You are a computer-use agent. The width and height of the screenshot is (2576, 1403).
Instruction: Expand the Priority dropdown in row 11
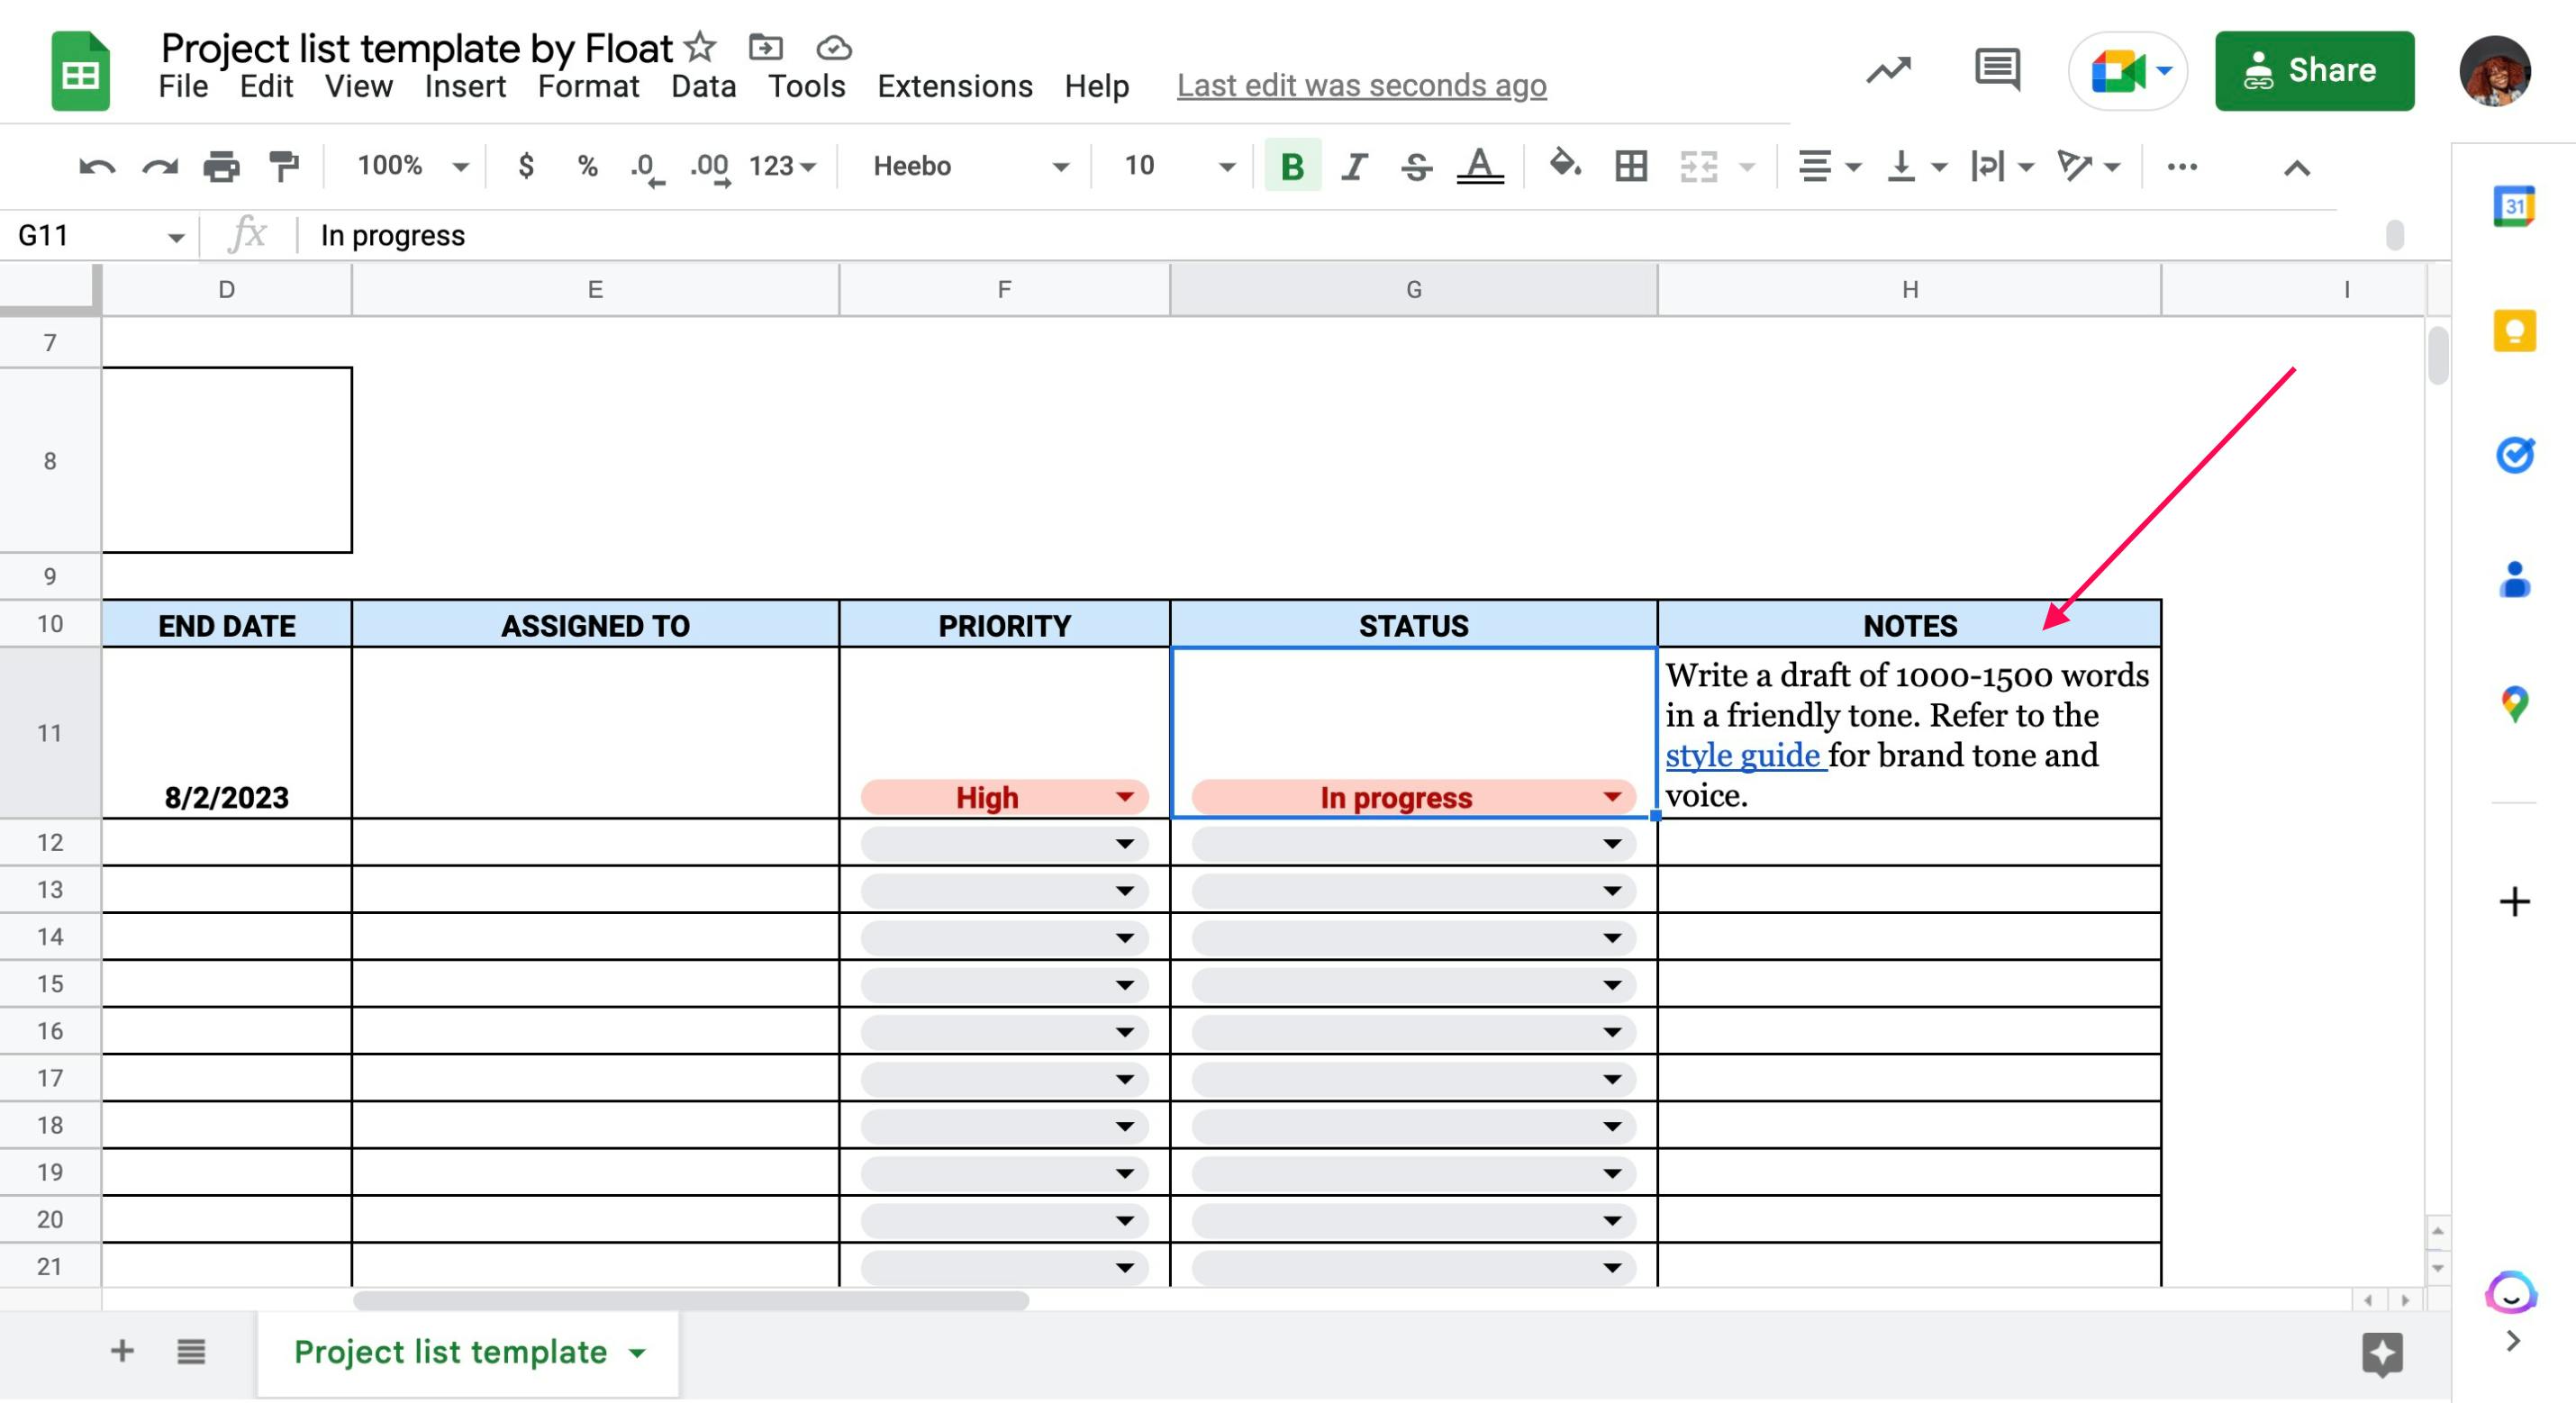(x=1123, y=797)
